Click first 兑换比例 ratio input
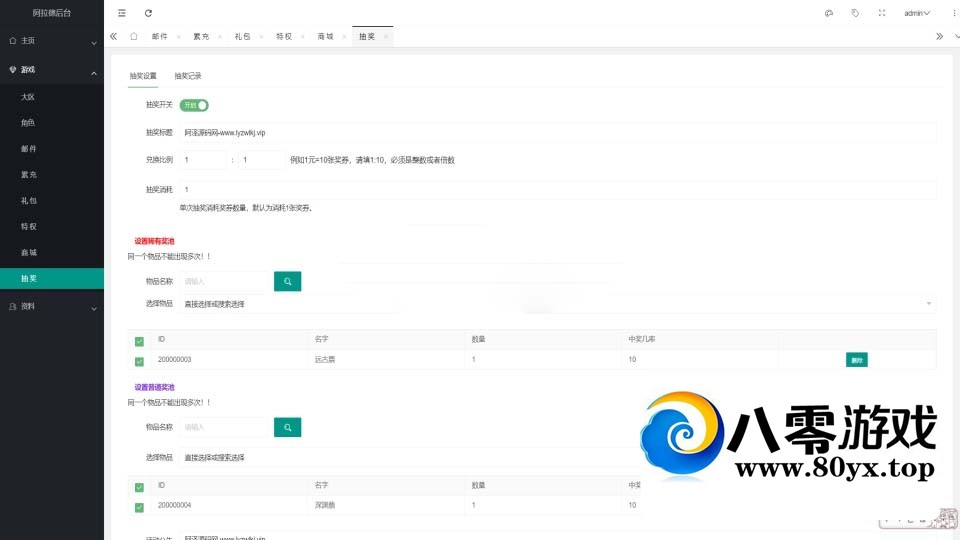 [x=203, y=160]
